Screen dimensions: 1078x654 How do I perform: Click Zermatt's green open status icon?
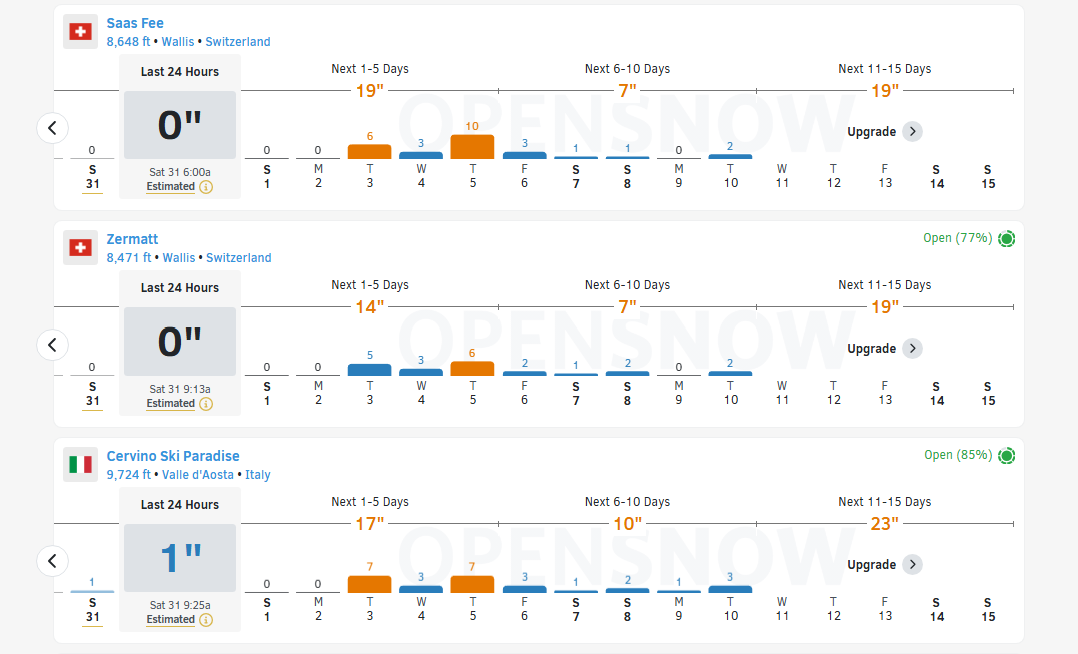(1006, 239)
